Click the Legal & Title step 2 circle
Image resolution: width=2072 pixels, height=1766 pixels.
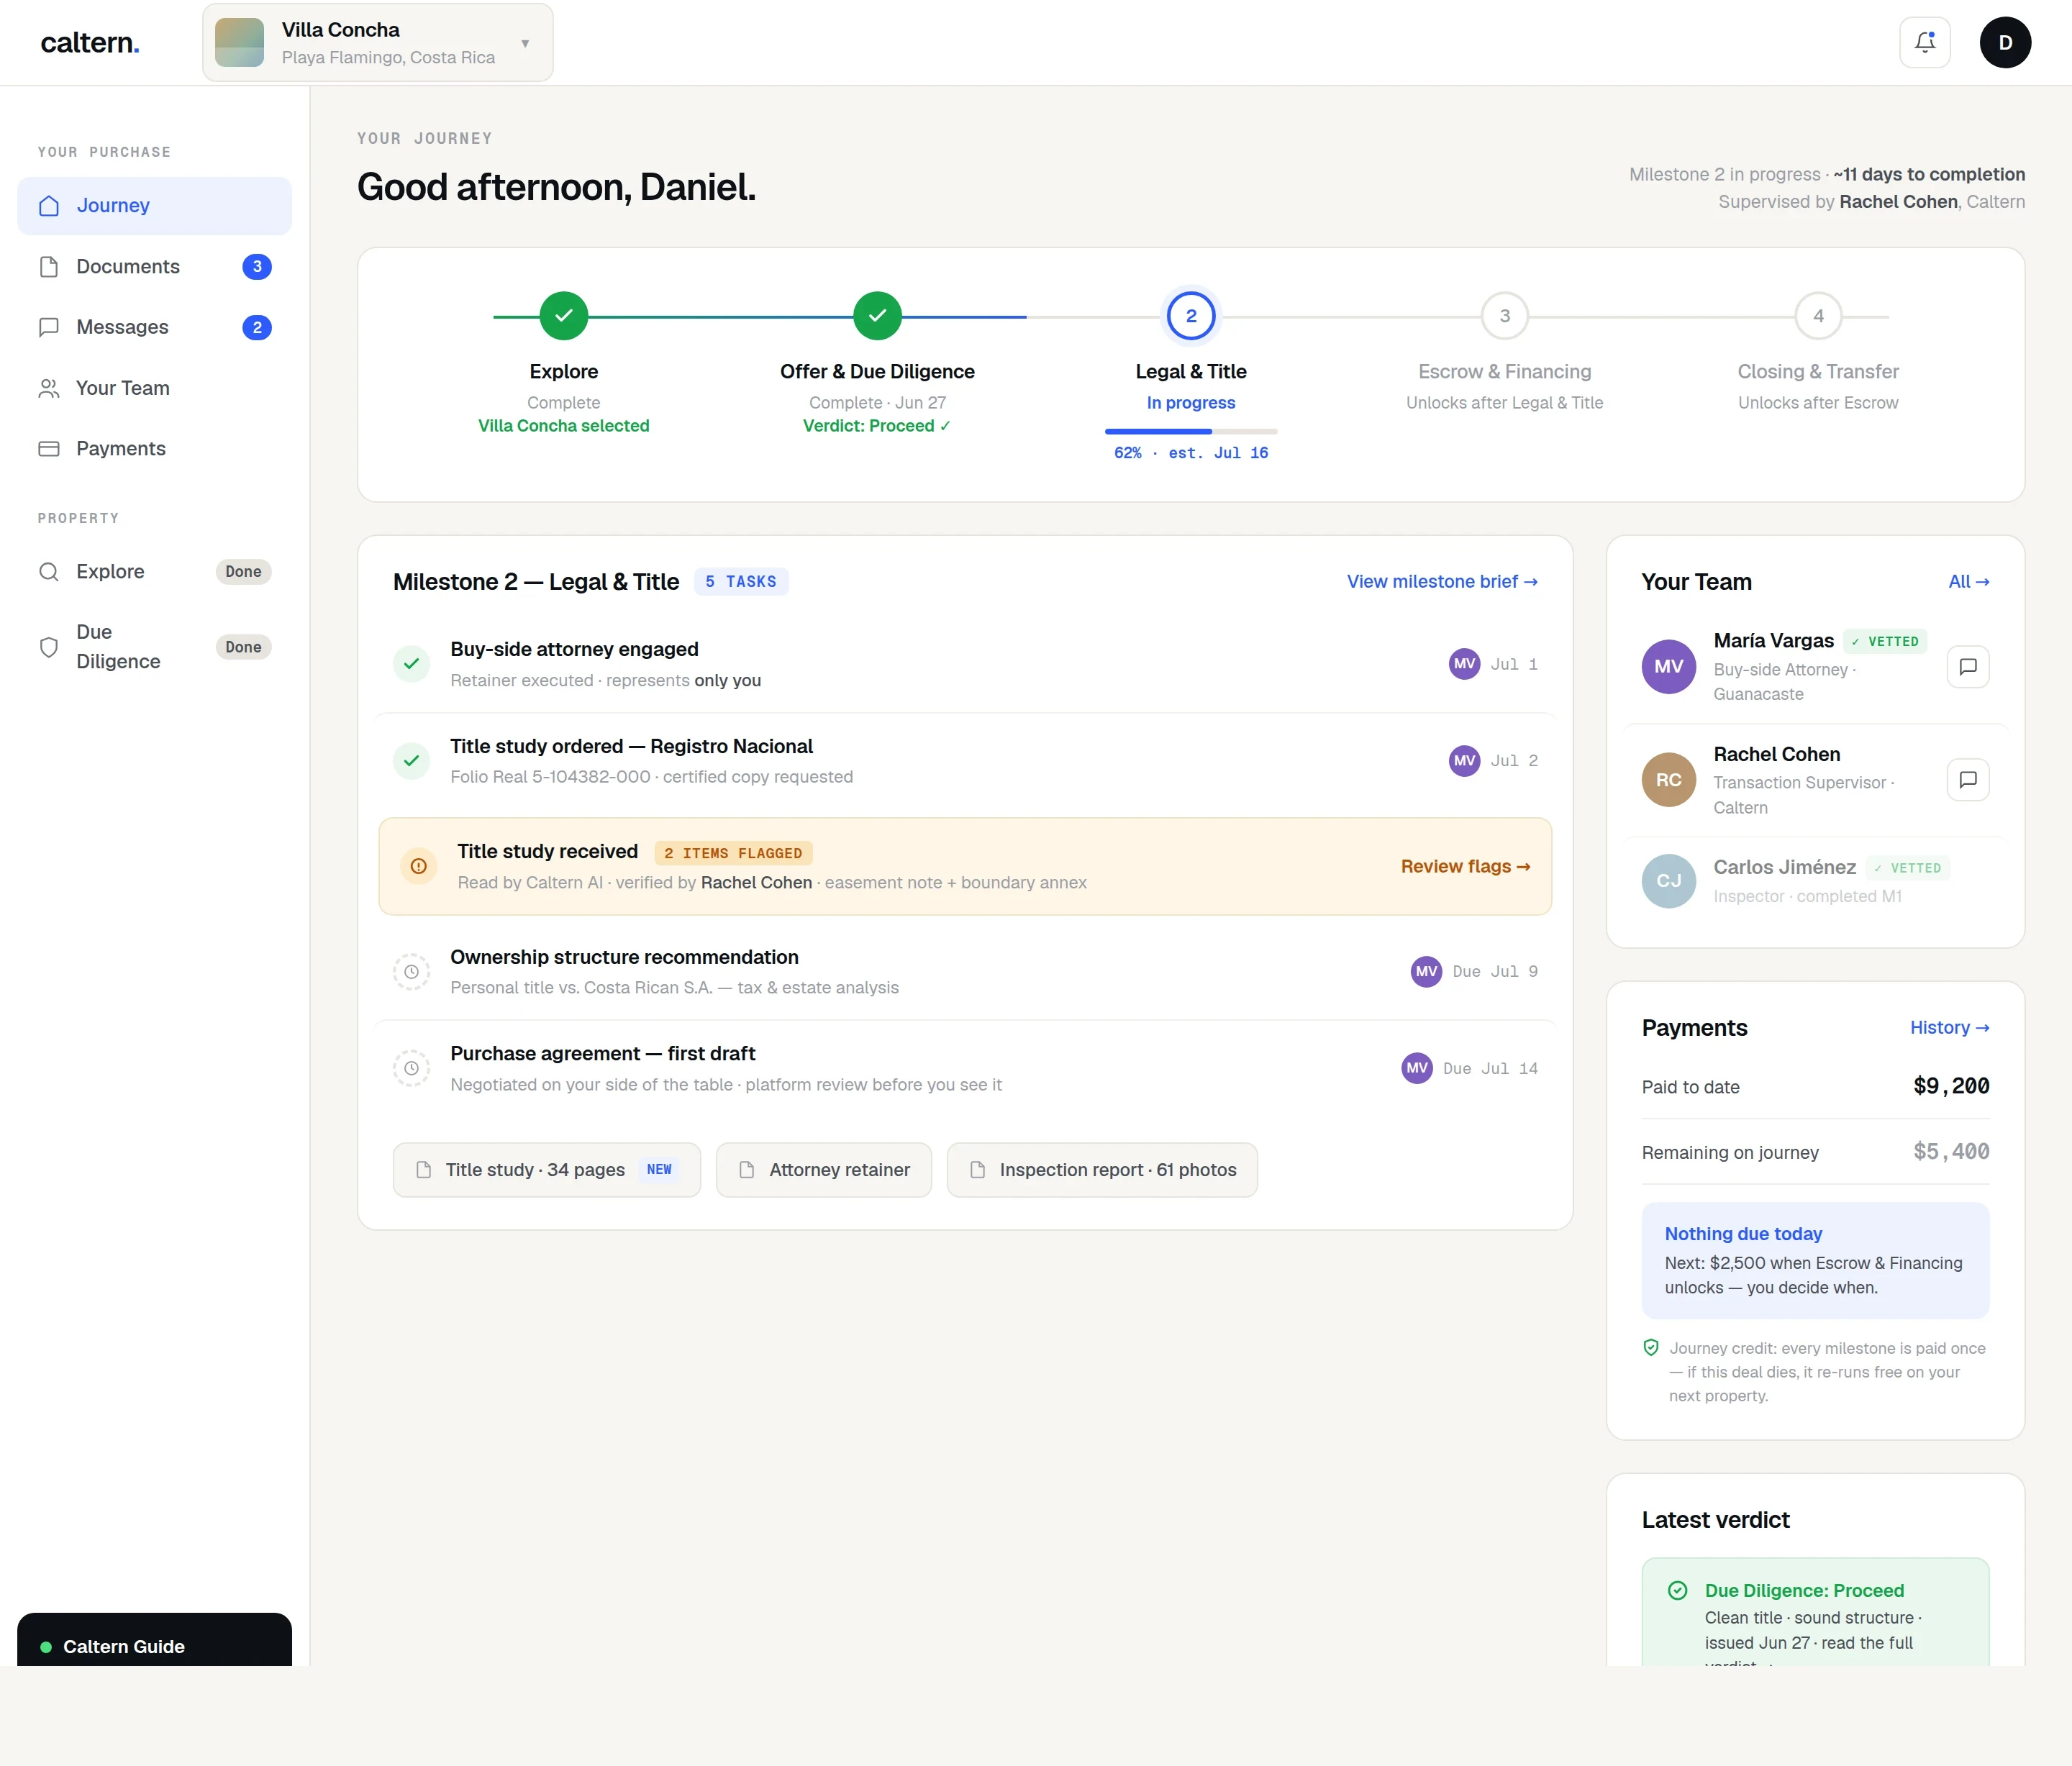pos(1190,316)
